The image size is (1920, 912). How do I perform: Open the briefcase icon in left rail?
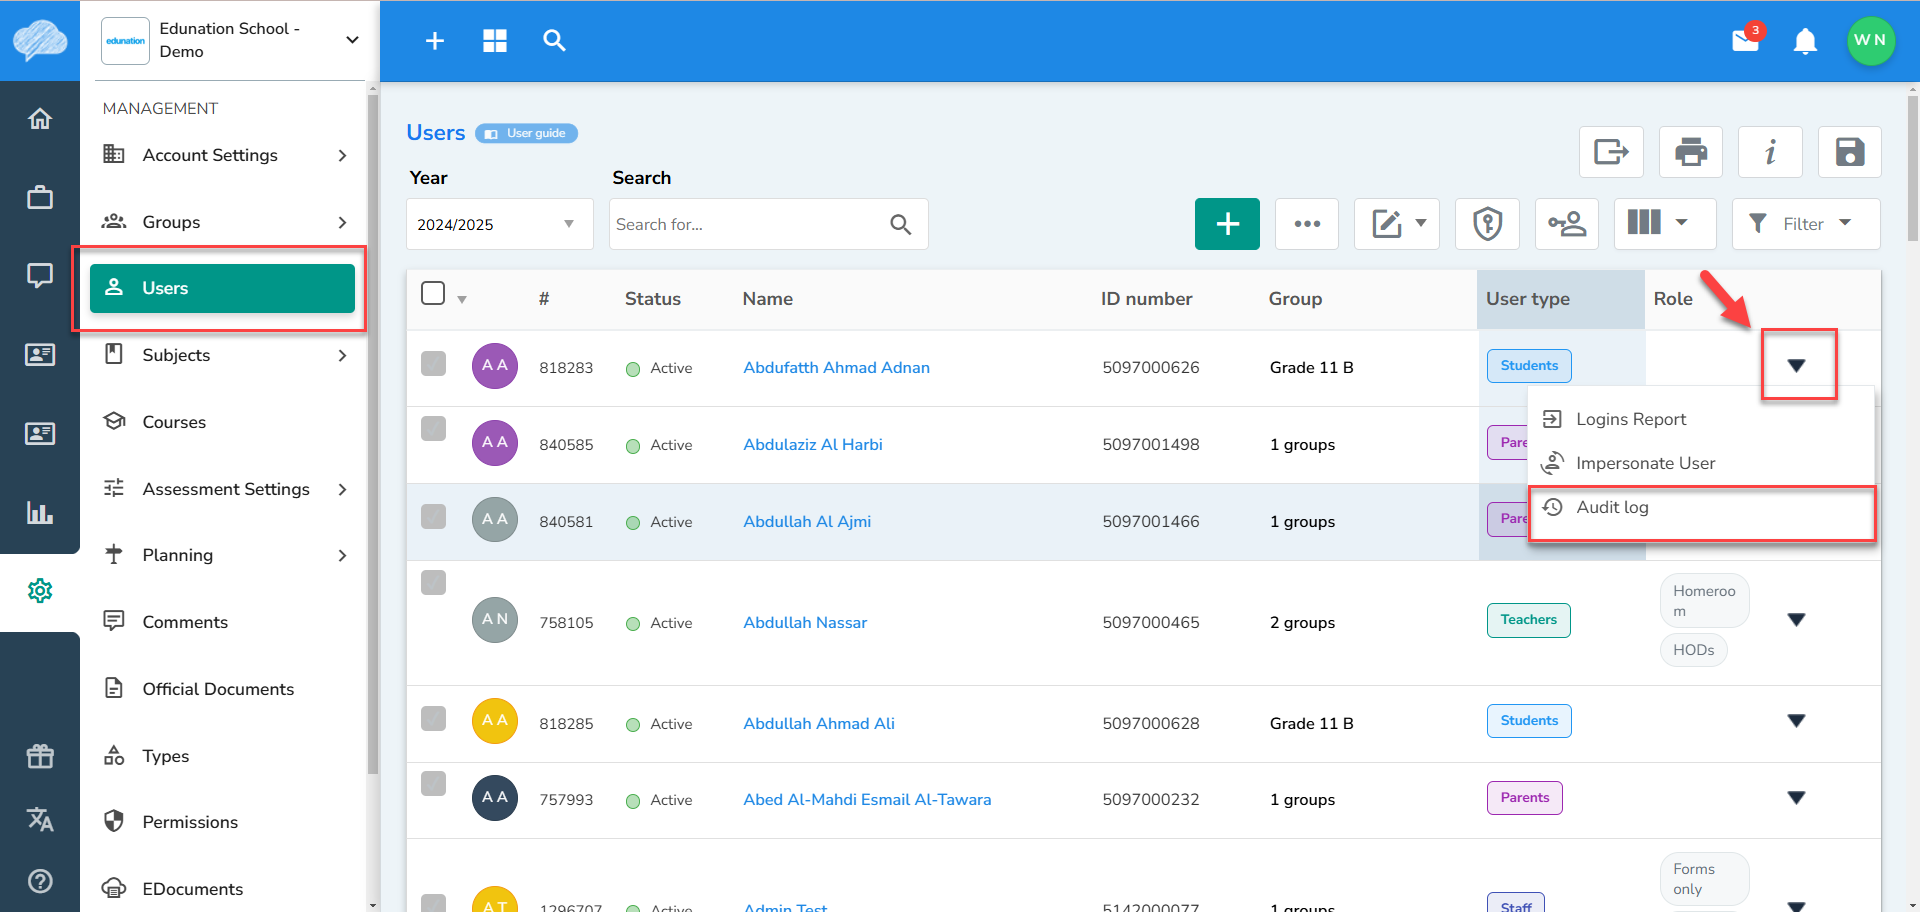40,197
